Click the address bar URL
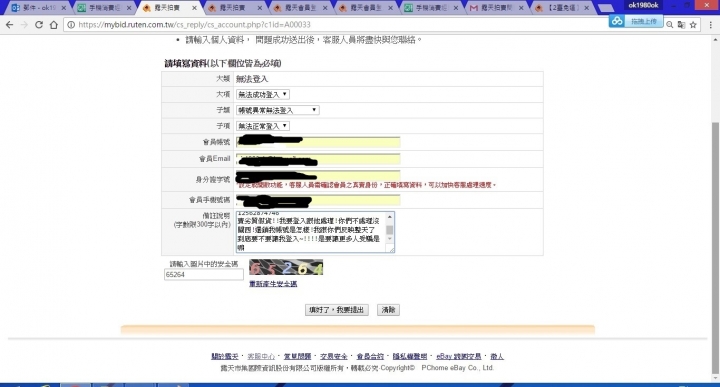 [194, 25]
